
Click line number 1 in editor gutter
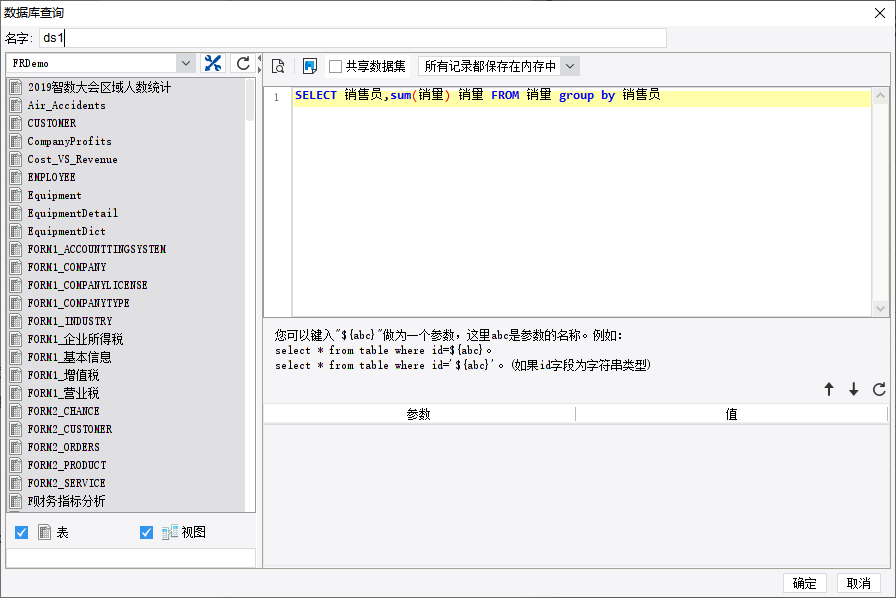coord(277,97)
